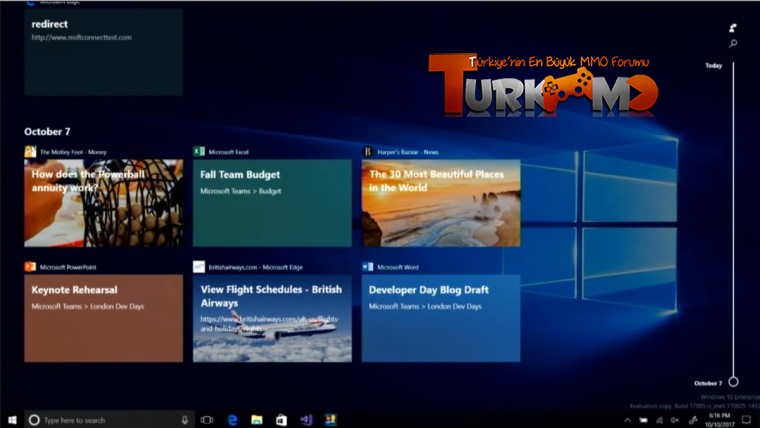Click the icon above the timeline search
This screenshot has width=760, height=428.
coord(733,28)
